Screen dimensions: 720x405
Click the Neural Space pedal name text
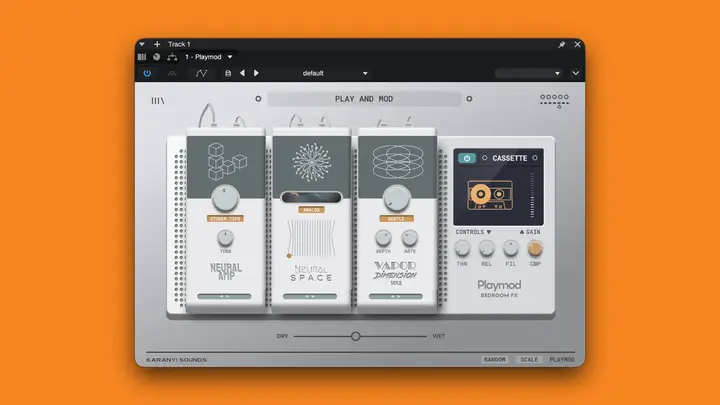point(311,273)
